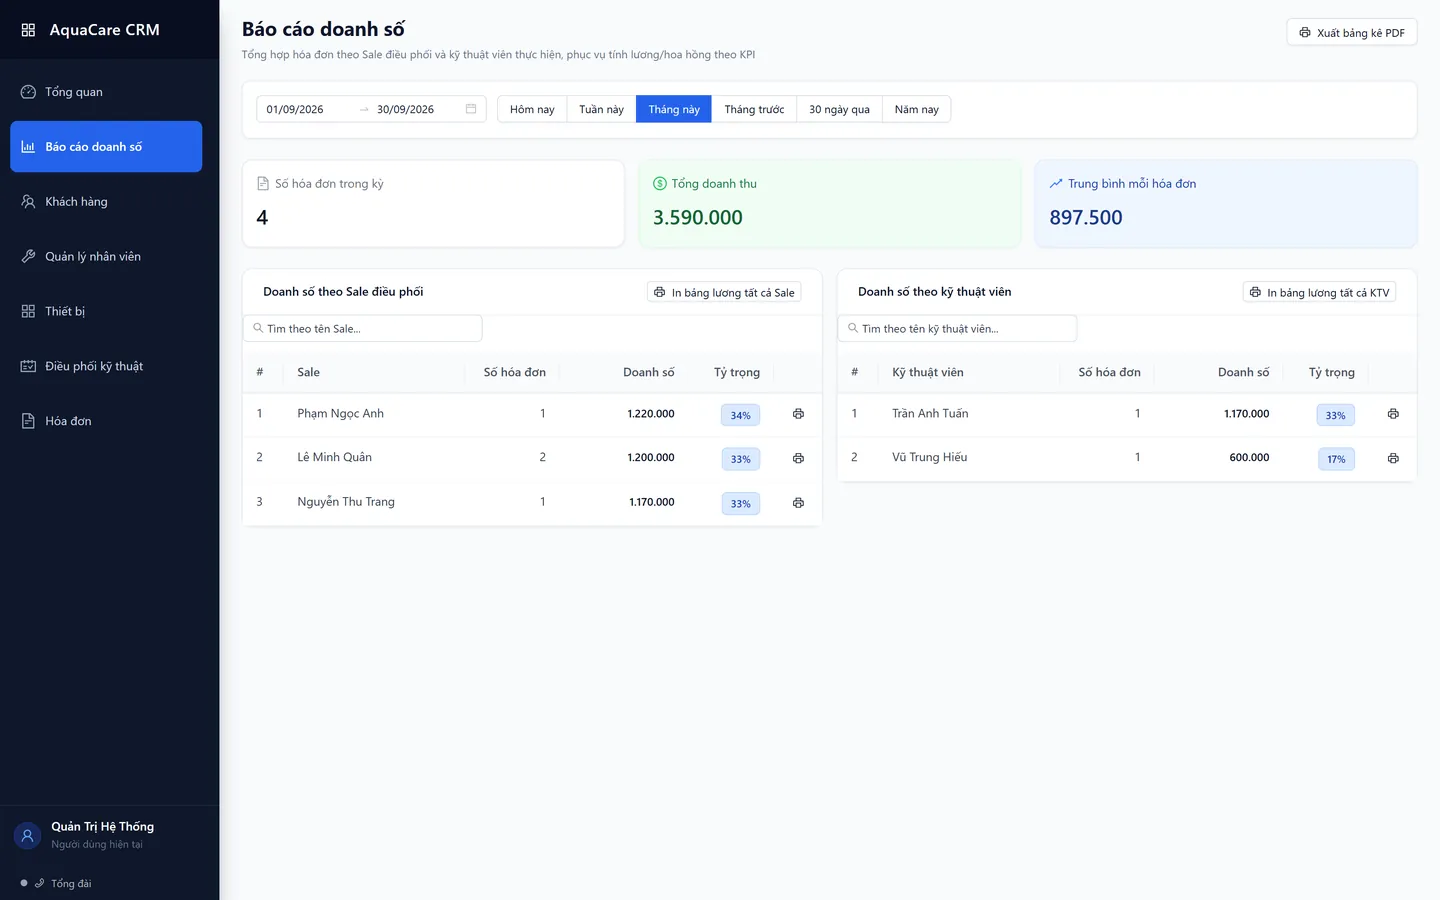Open Khách hàng page

tap(106, 202)
